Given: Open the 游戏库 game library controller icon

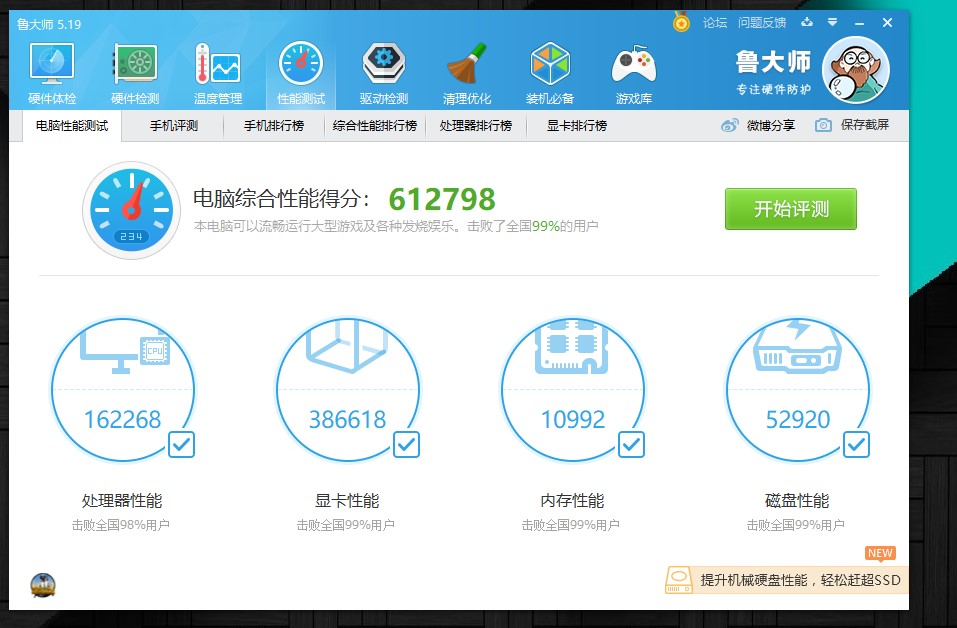Looking at the screenshot, I should pos(634,73).
